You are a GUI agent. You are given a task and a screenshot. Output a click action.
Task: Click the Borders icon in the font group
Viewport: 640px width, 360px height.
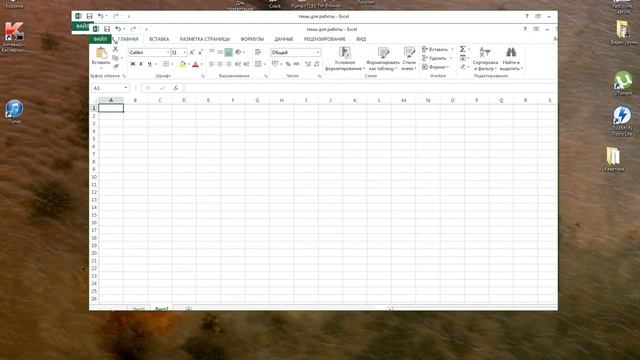click(166, 64)
